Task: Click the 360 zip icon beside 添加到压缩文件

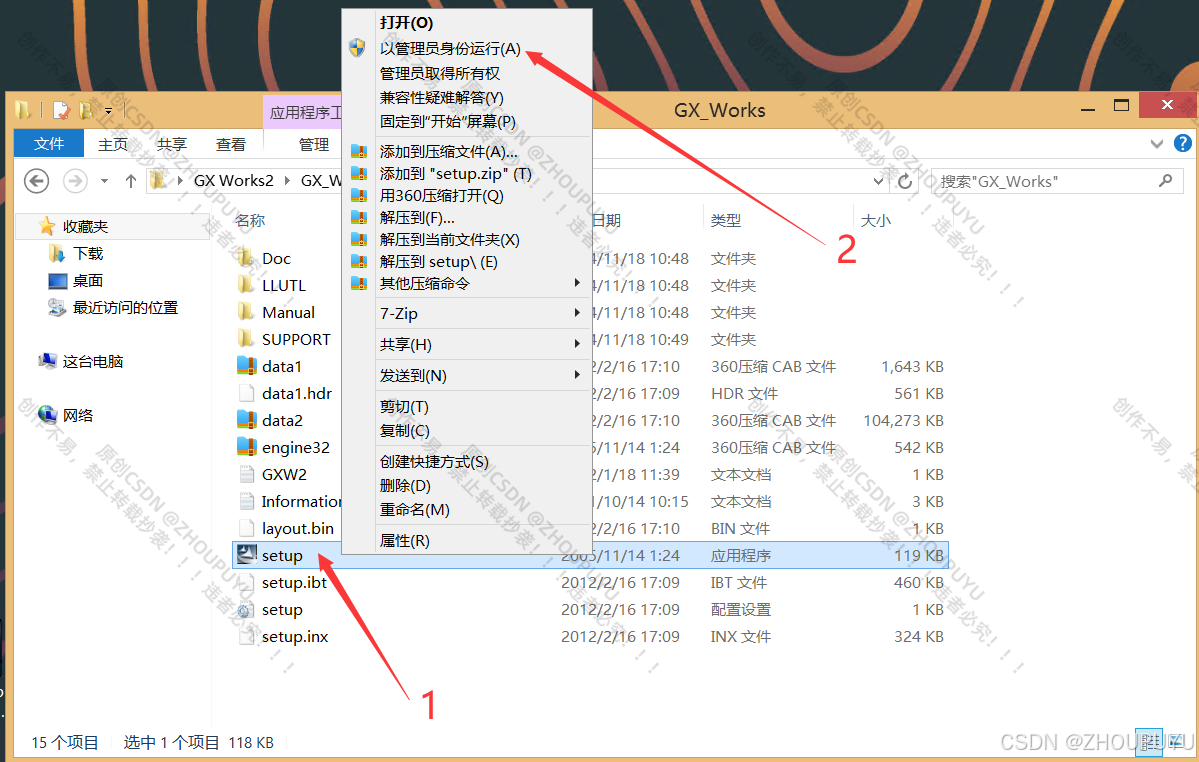Action: (x=359, y=151)
